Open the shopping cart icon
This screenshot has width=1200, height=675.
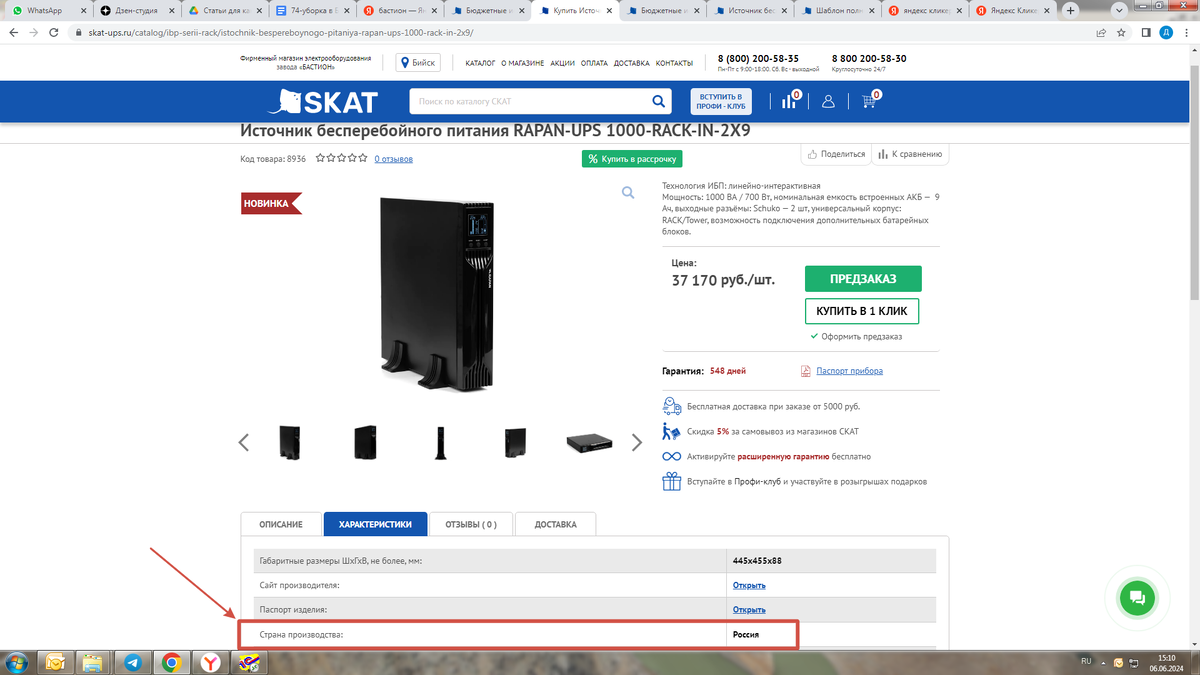(868, 101)
